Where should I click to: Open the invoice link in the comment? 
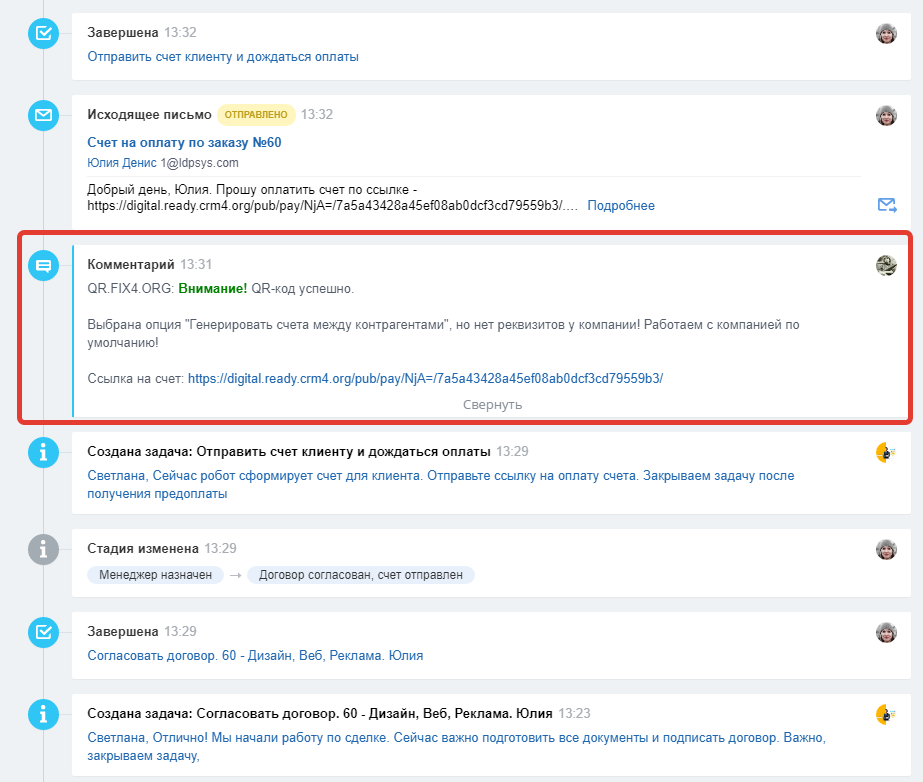point(425,378)
